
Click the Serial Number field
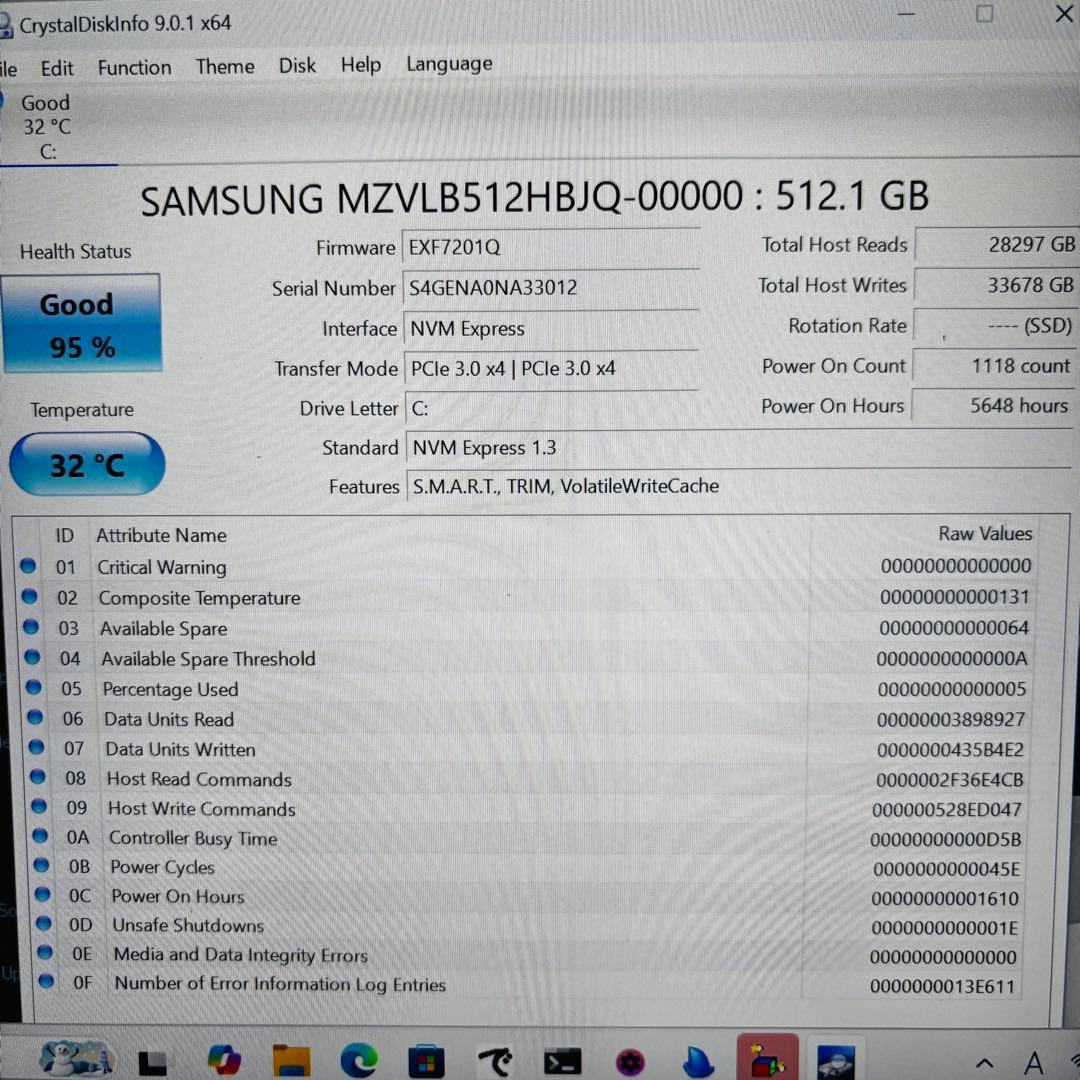pos(550,287)
